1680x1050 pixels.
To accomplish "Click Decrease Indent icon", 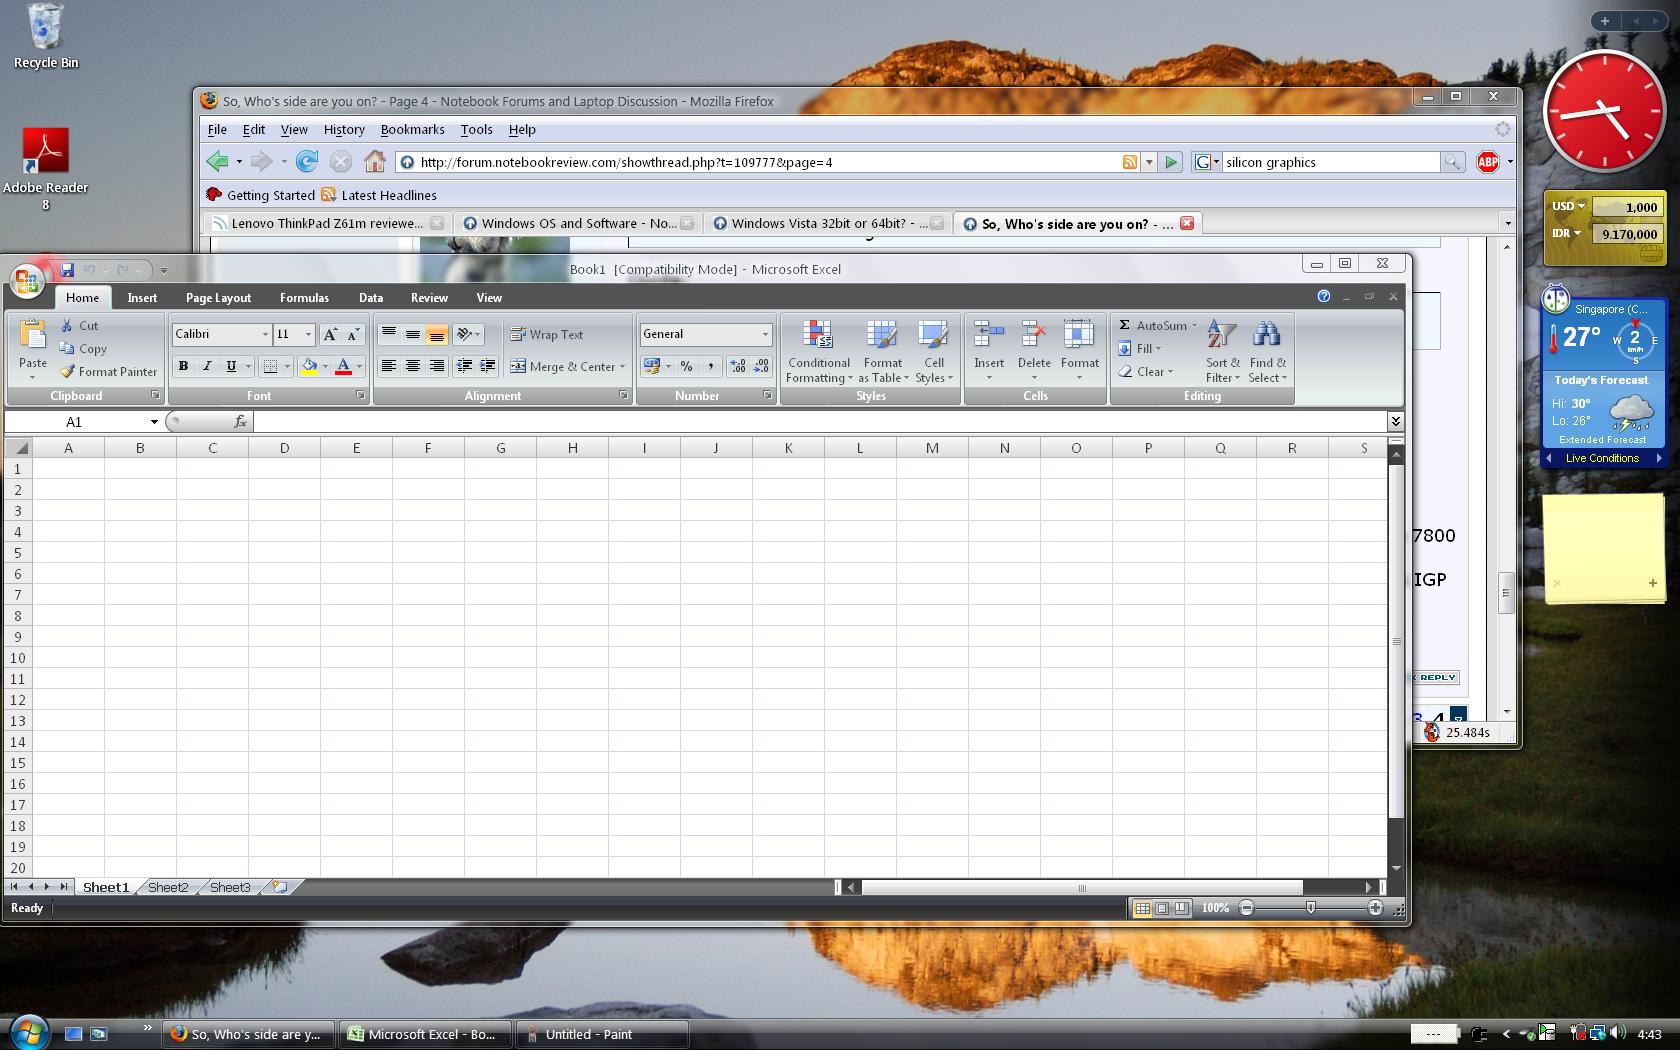I will coord(463,367).
